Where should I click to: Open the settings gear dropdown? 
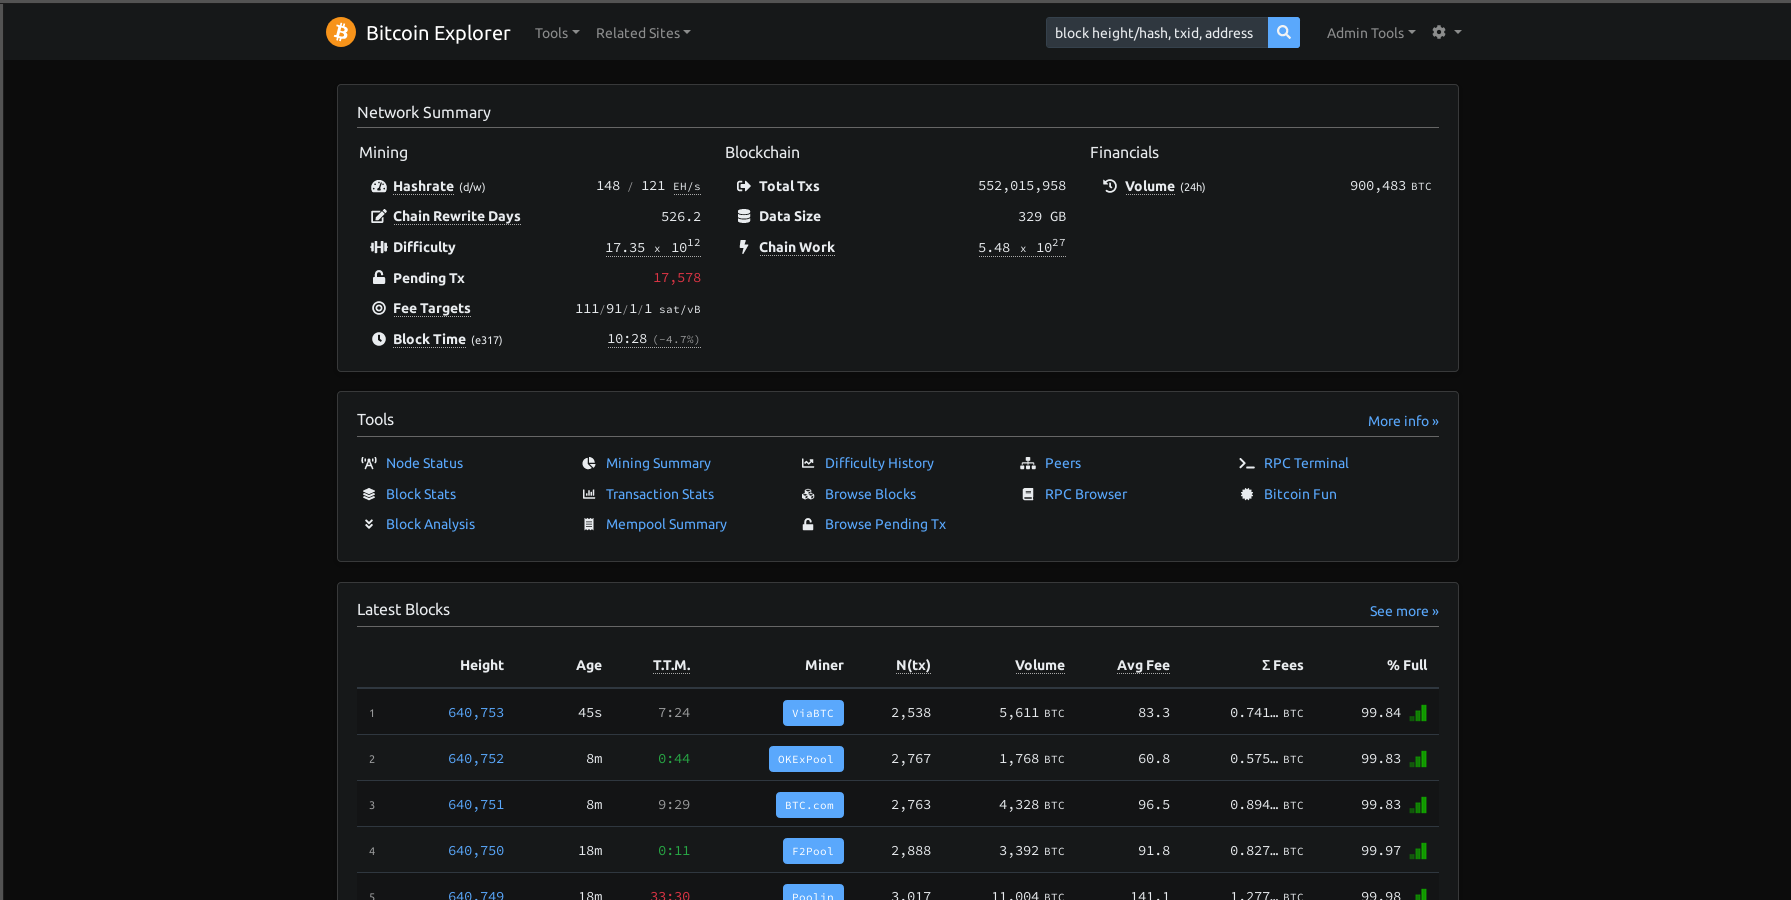[x=1446, y=32]
